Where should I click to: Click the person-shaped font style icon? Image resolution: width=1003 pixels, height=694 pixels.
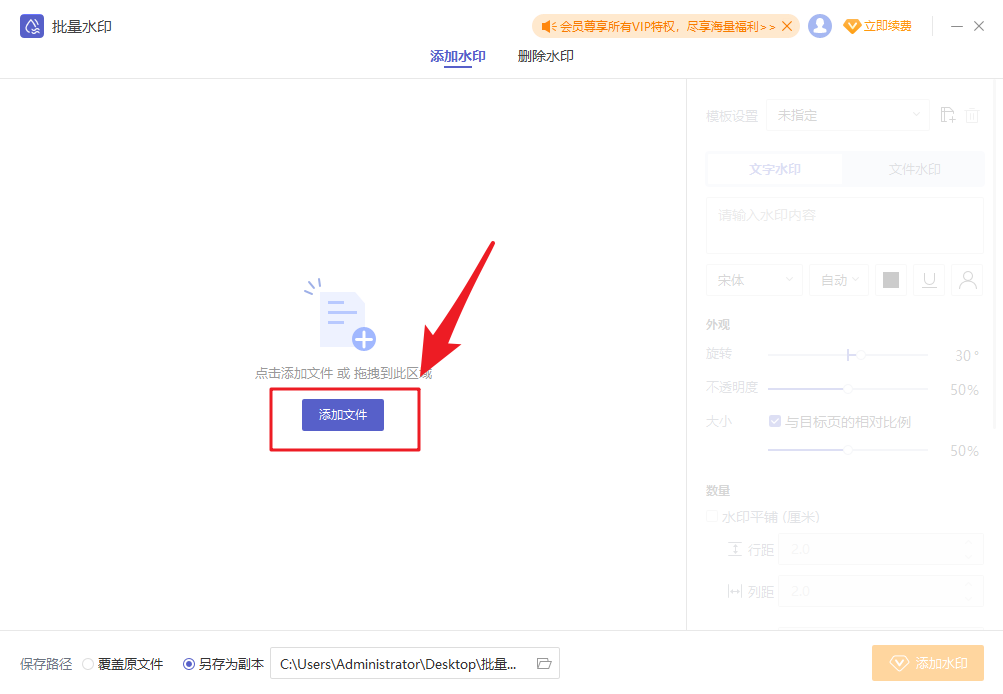[x=966, y=279]
